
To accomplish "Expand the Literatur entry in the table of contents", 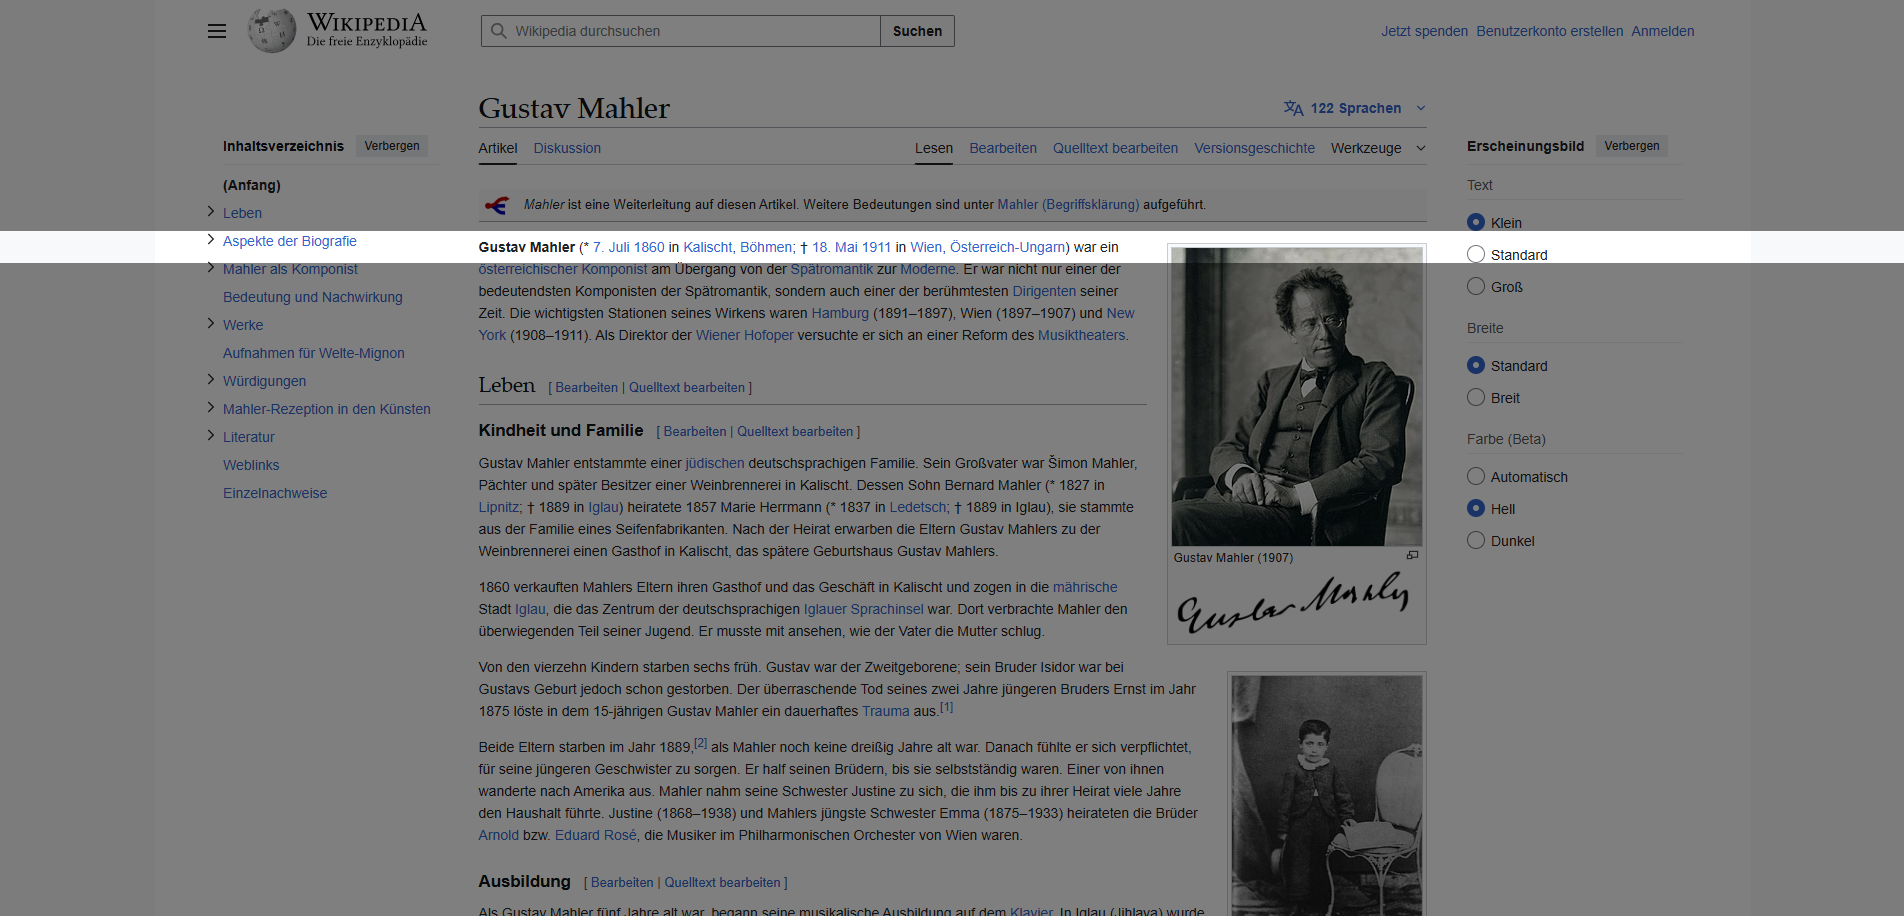I will coord(210,437).
